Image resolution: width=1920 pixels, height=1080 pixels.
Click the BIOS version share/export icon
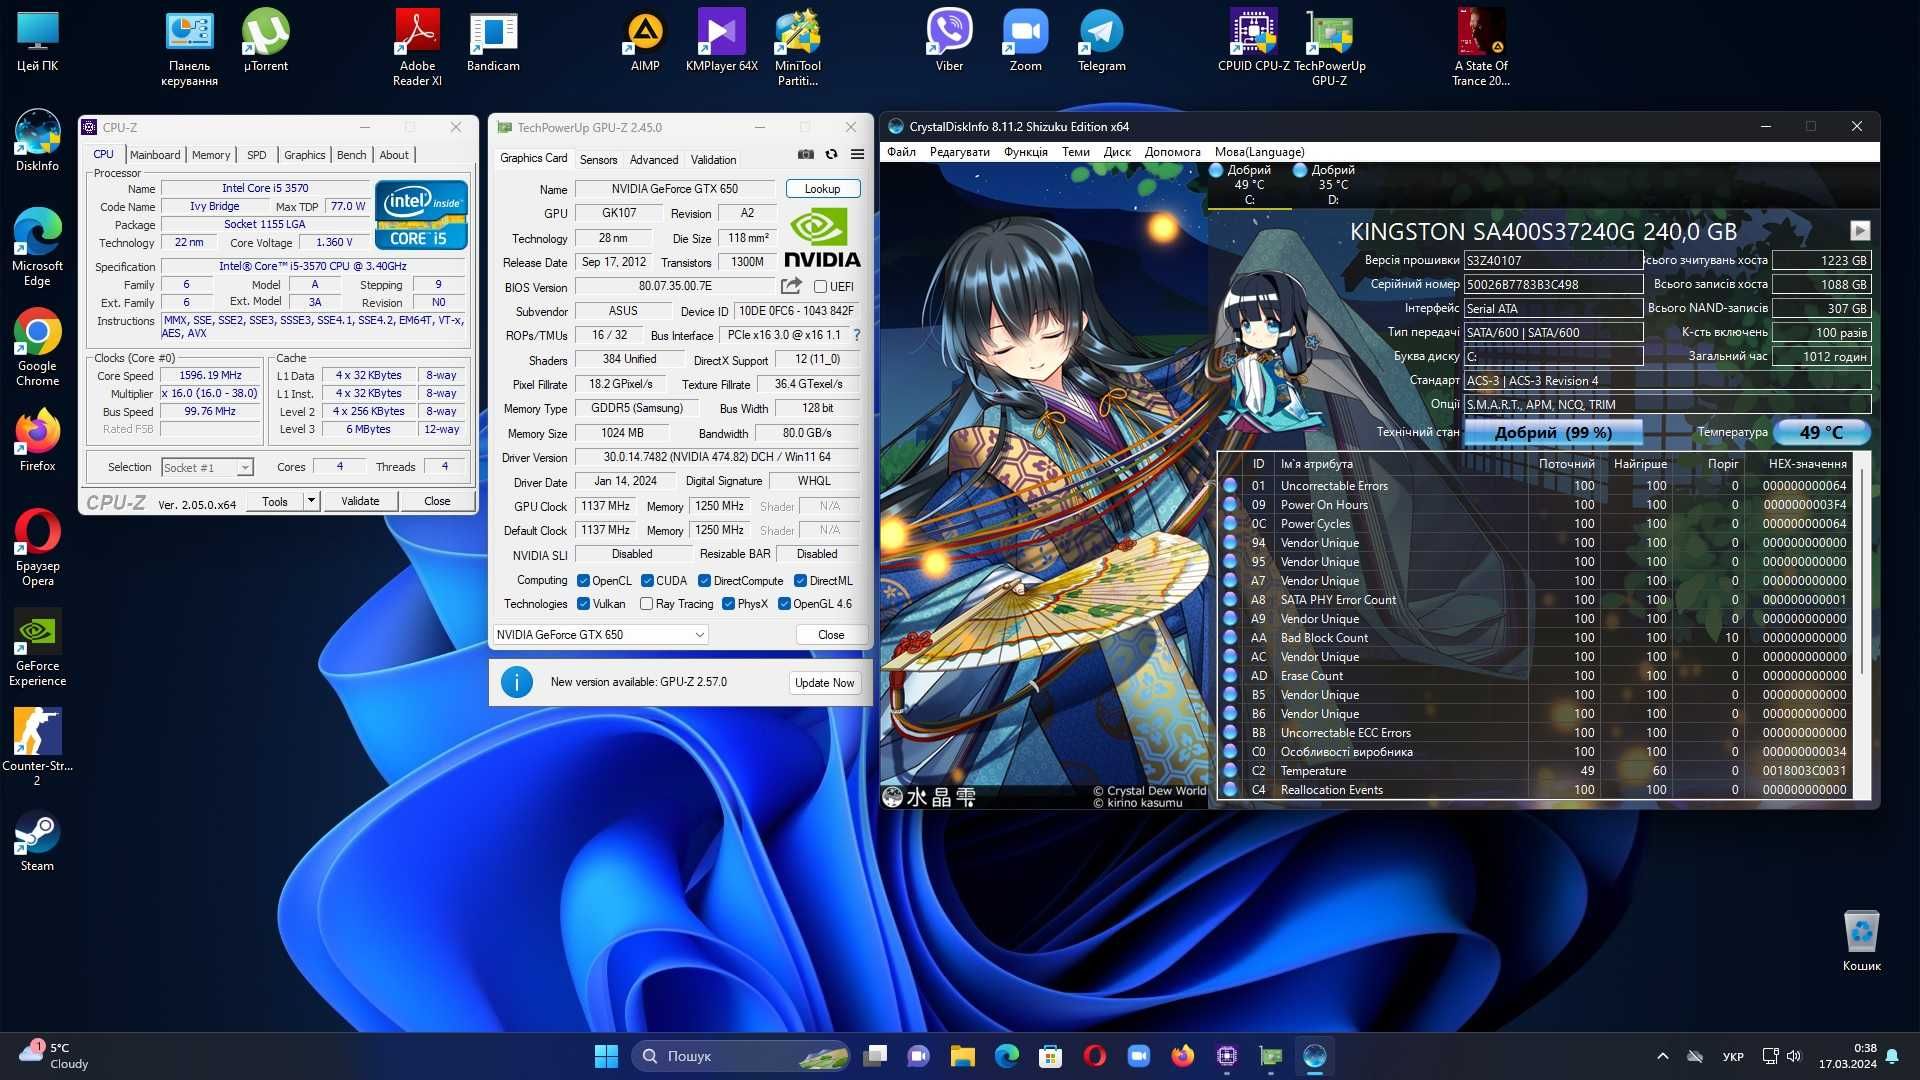[791, 286]
